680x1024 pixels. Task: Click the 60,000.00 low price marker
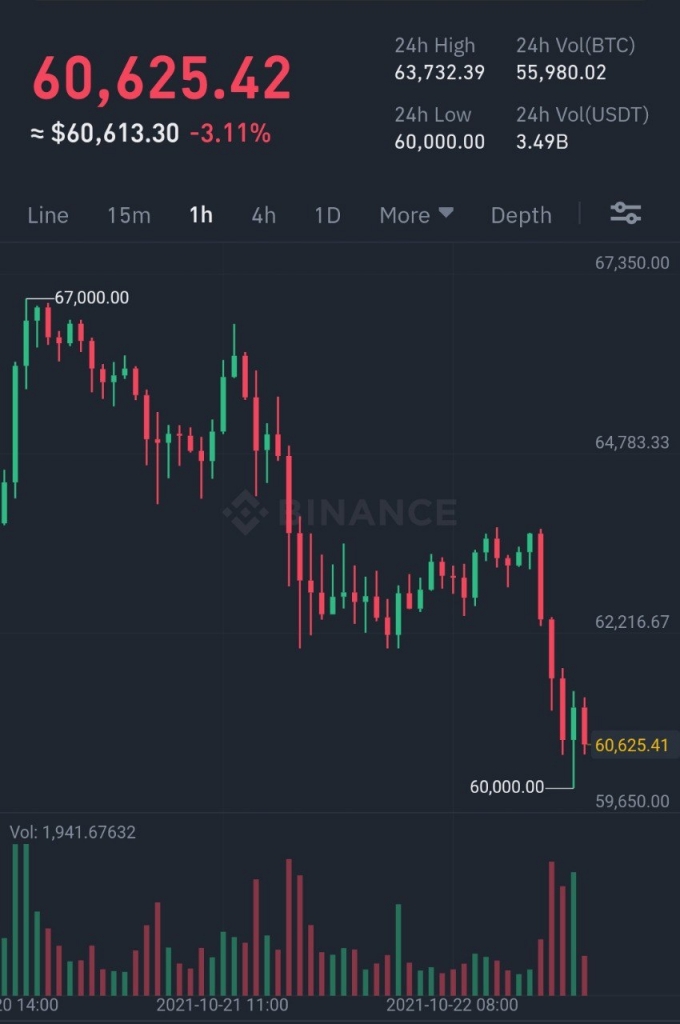pyautogui.click(x=506, y=787)
